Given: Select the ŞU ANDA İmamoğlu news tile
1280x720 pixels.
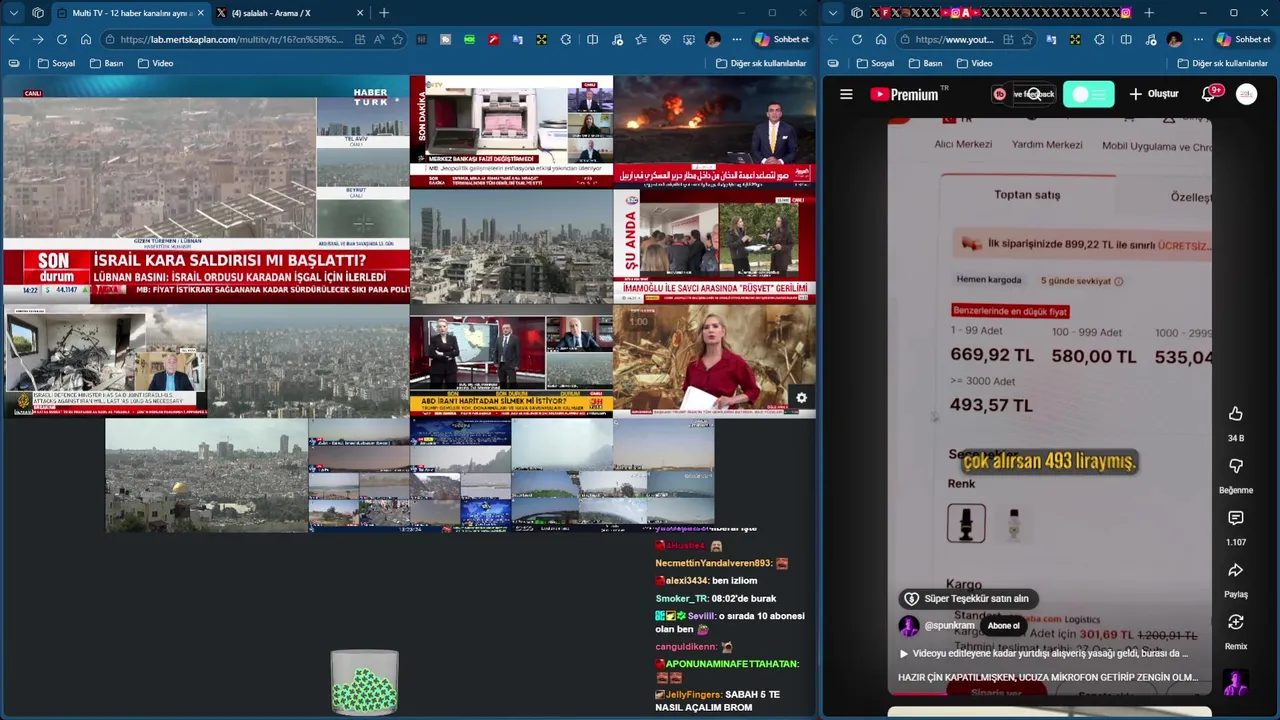Looking at the screenshot, I should [714, 246].
